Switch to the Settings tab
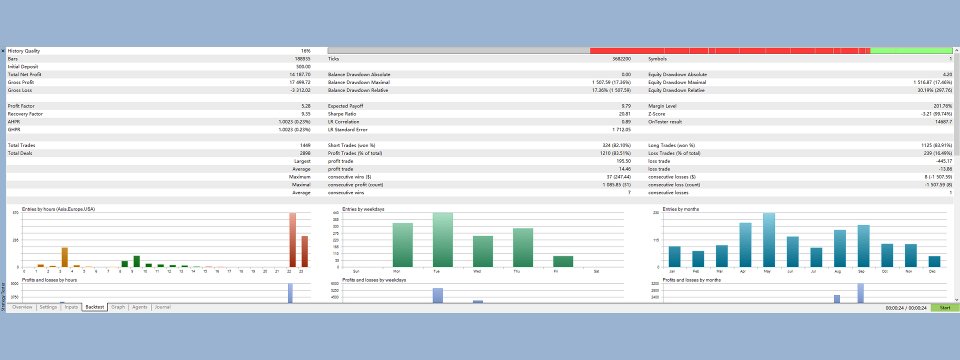 (48, 307)
